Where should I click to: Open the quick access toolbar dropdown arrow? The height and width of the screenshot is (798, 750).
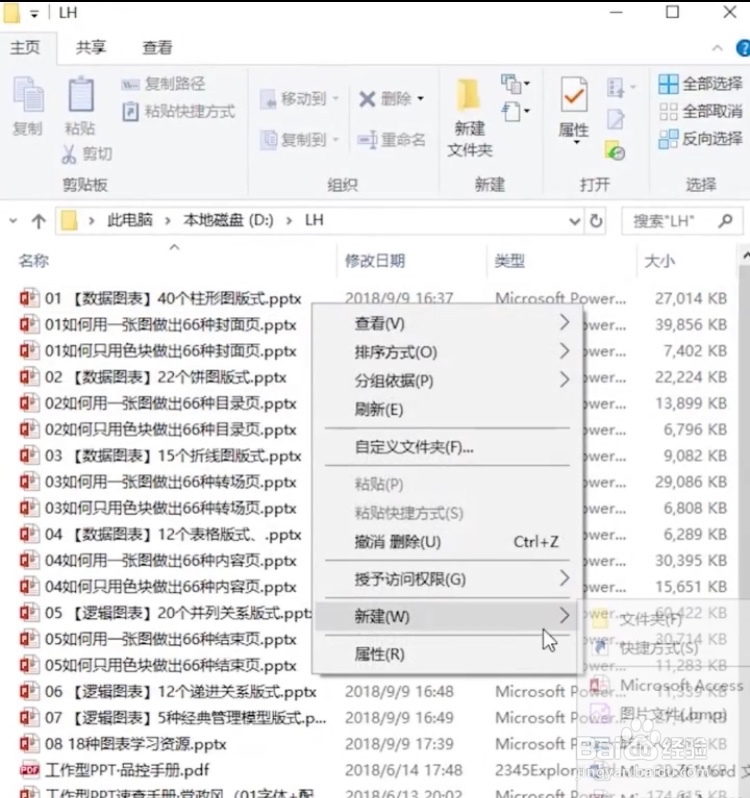[34, 14]
